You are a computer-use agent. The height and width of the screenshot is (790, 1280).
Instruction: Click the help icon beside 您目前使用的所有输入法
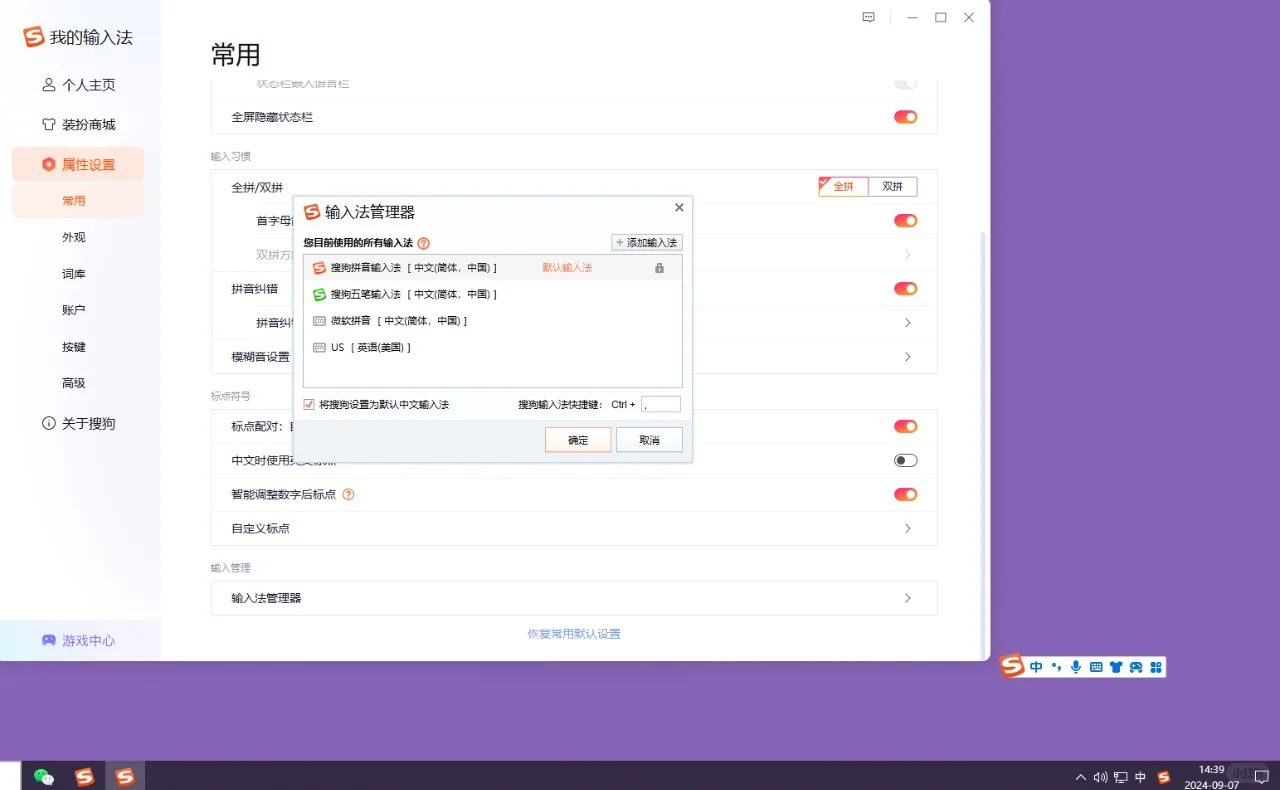(424, 243)
